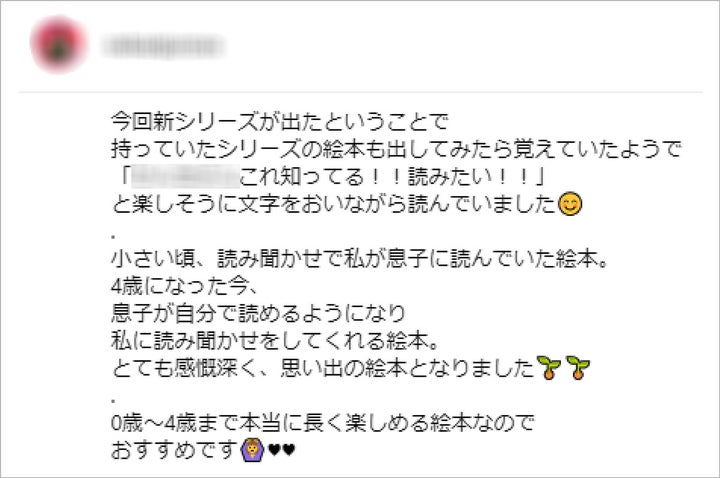The image size is (720, 478).
Task: Click the second seedling emoji
Action: [x=578, y=367]
